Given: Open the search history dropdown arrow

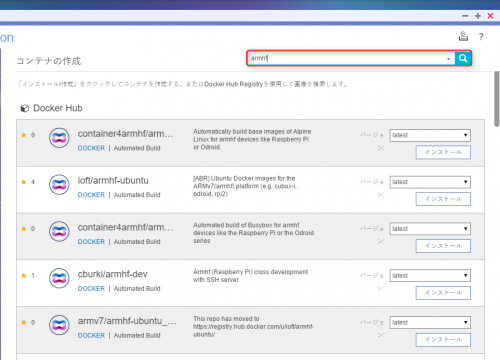Looking at the screenshot, I should 448,59.
